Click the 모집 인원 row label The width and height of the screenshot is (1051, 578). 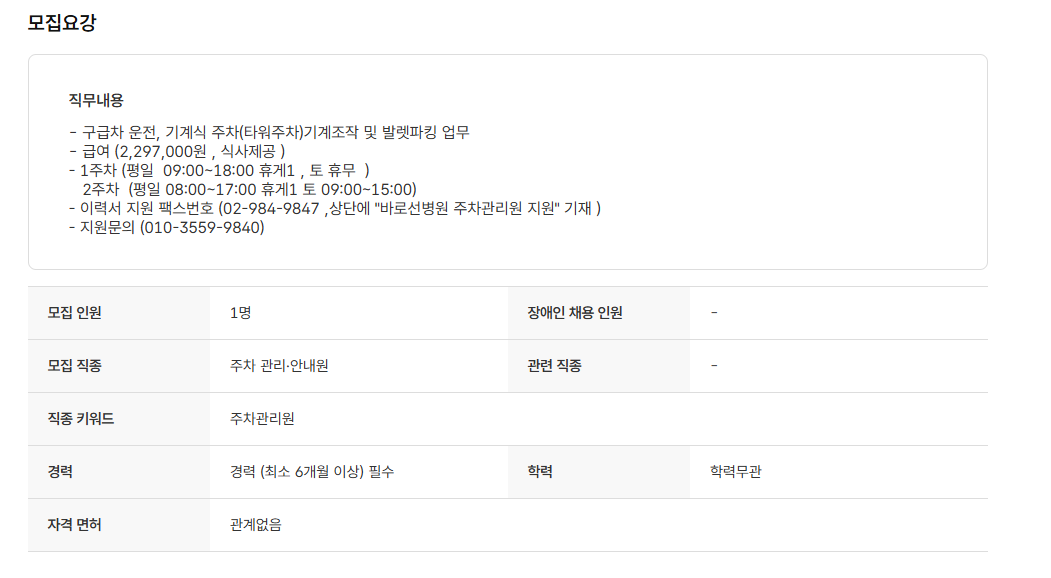(x=75, y=313)
